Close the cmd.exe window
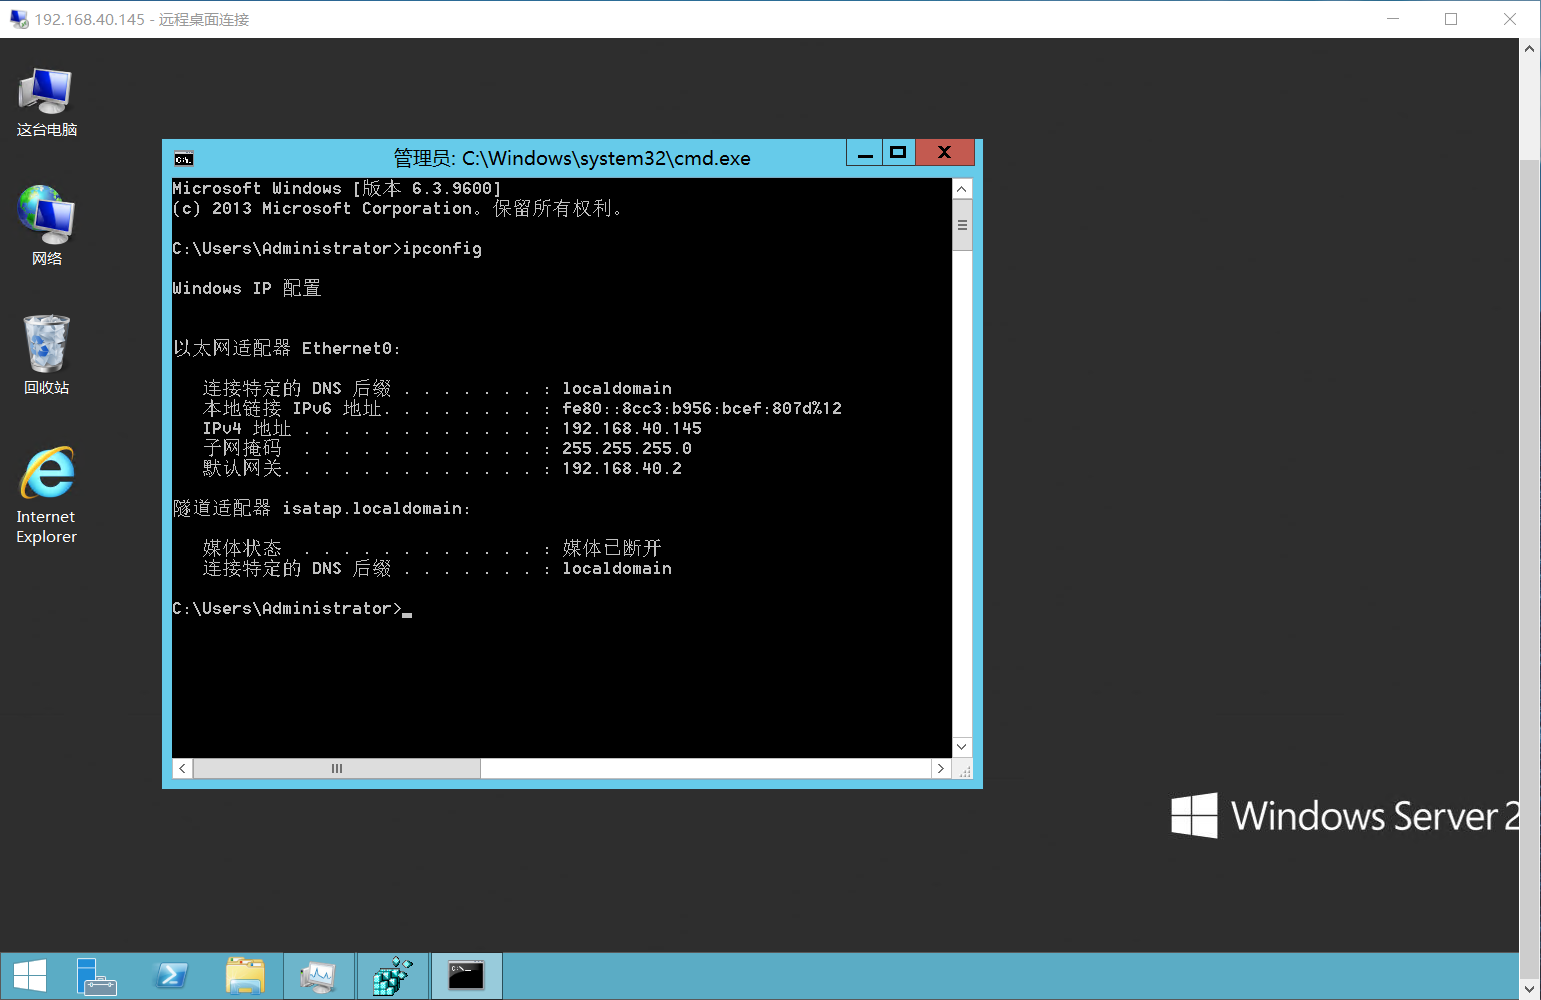This screenshot has height=1000, width=1541. coord(944,153)
